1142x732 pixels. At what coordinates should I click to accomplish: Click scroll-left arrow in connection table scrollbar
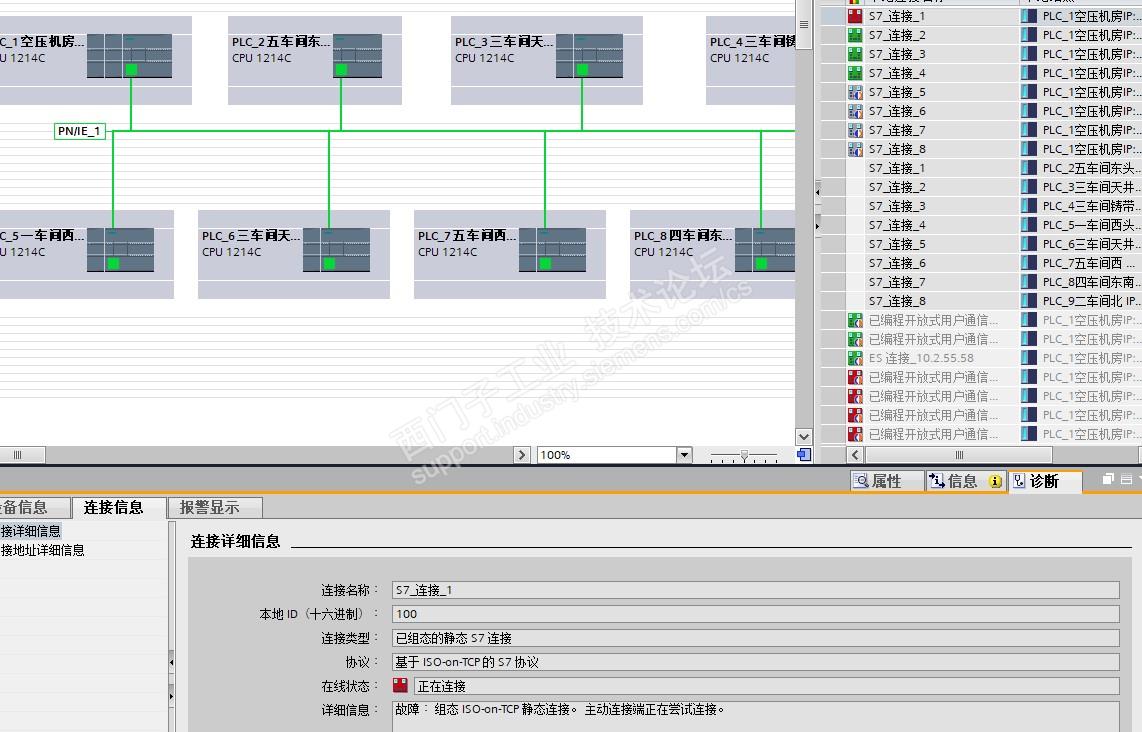(x=855, y=454)
